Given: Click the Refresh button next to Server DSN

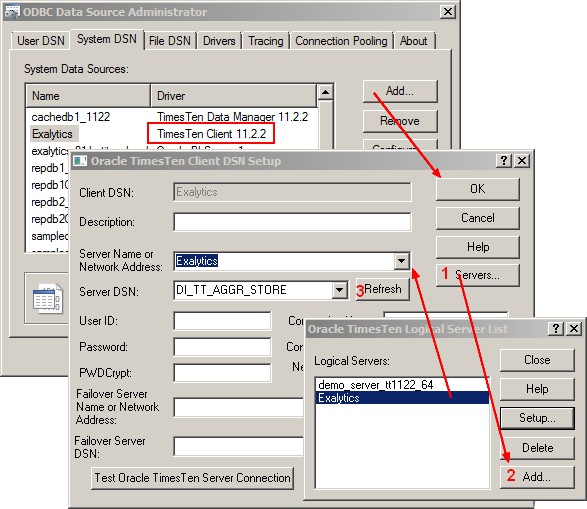Looking at the screenshot, I should tap(383, 289).
